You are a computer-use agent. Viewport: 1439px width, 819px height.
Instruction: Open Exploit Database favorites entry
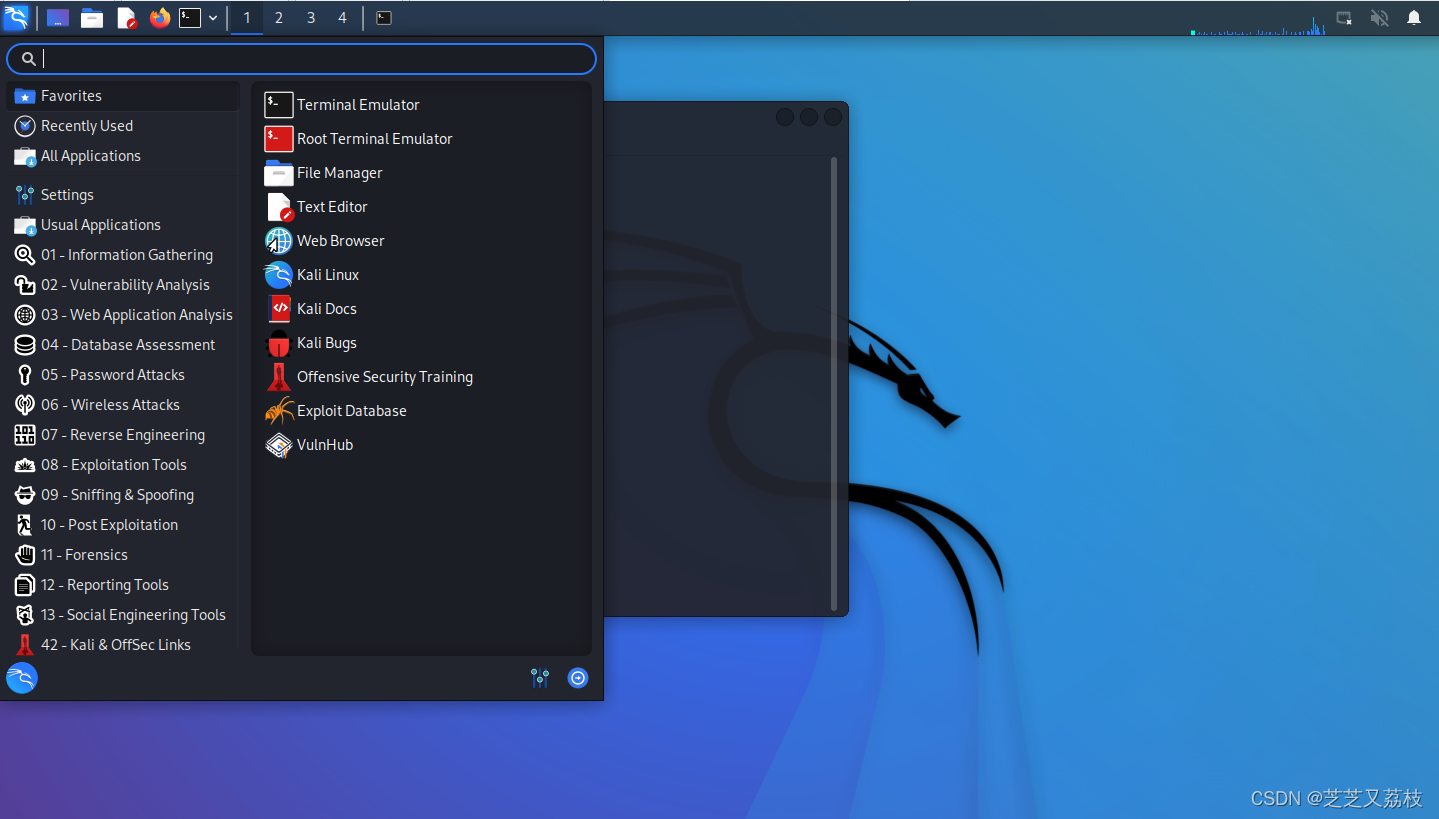[421, 411]
